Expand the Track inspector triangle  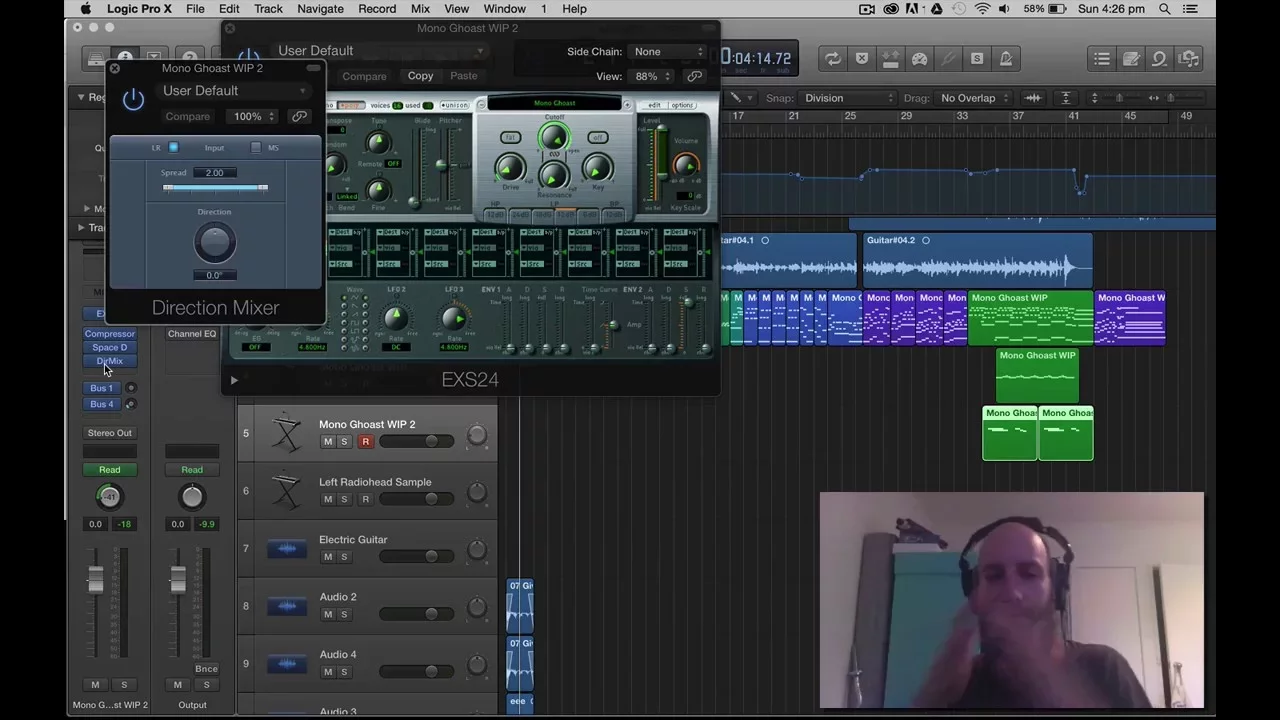pyautogui.click(x=81, y=228)
